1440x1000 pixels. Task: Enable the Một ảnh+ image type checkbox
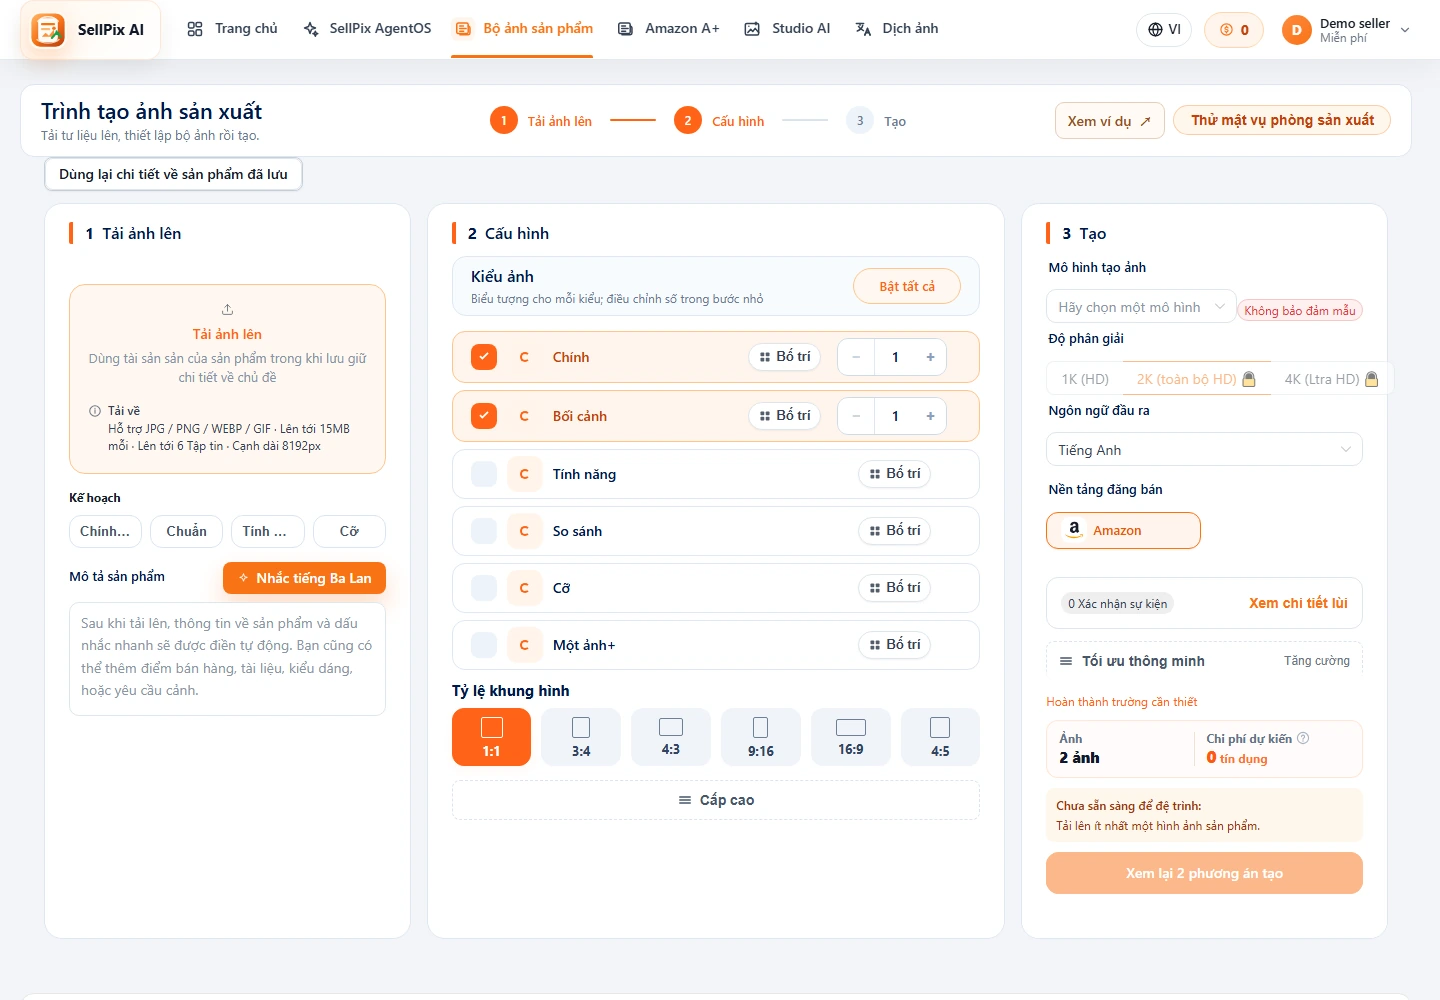coord(484,645)
